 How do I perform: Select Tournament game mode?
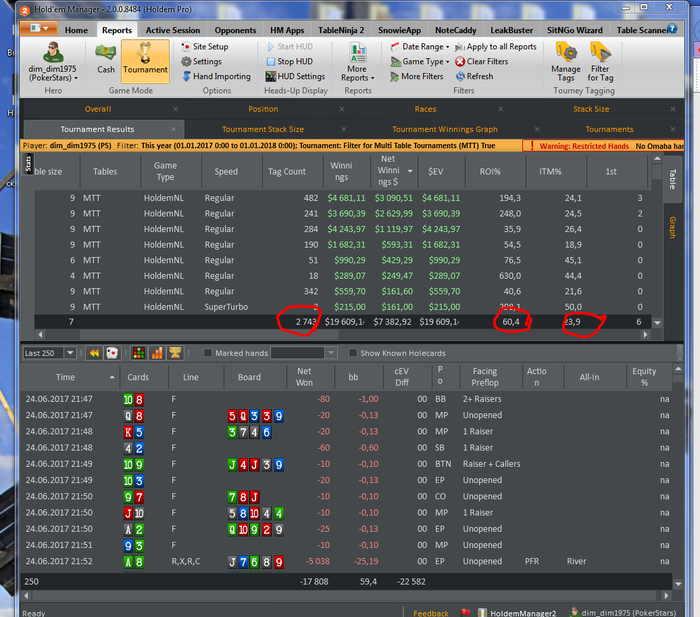(145, 61)
